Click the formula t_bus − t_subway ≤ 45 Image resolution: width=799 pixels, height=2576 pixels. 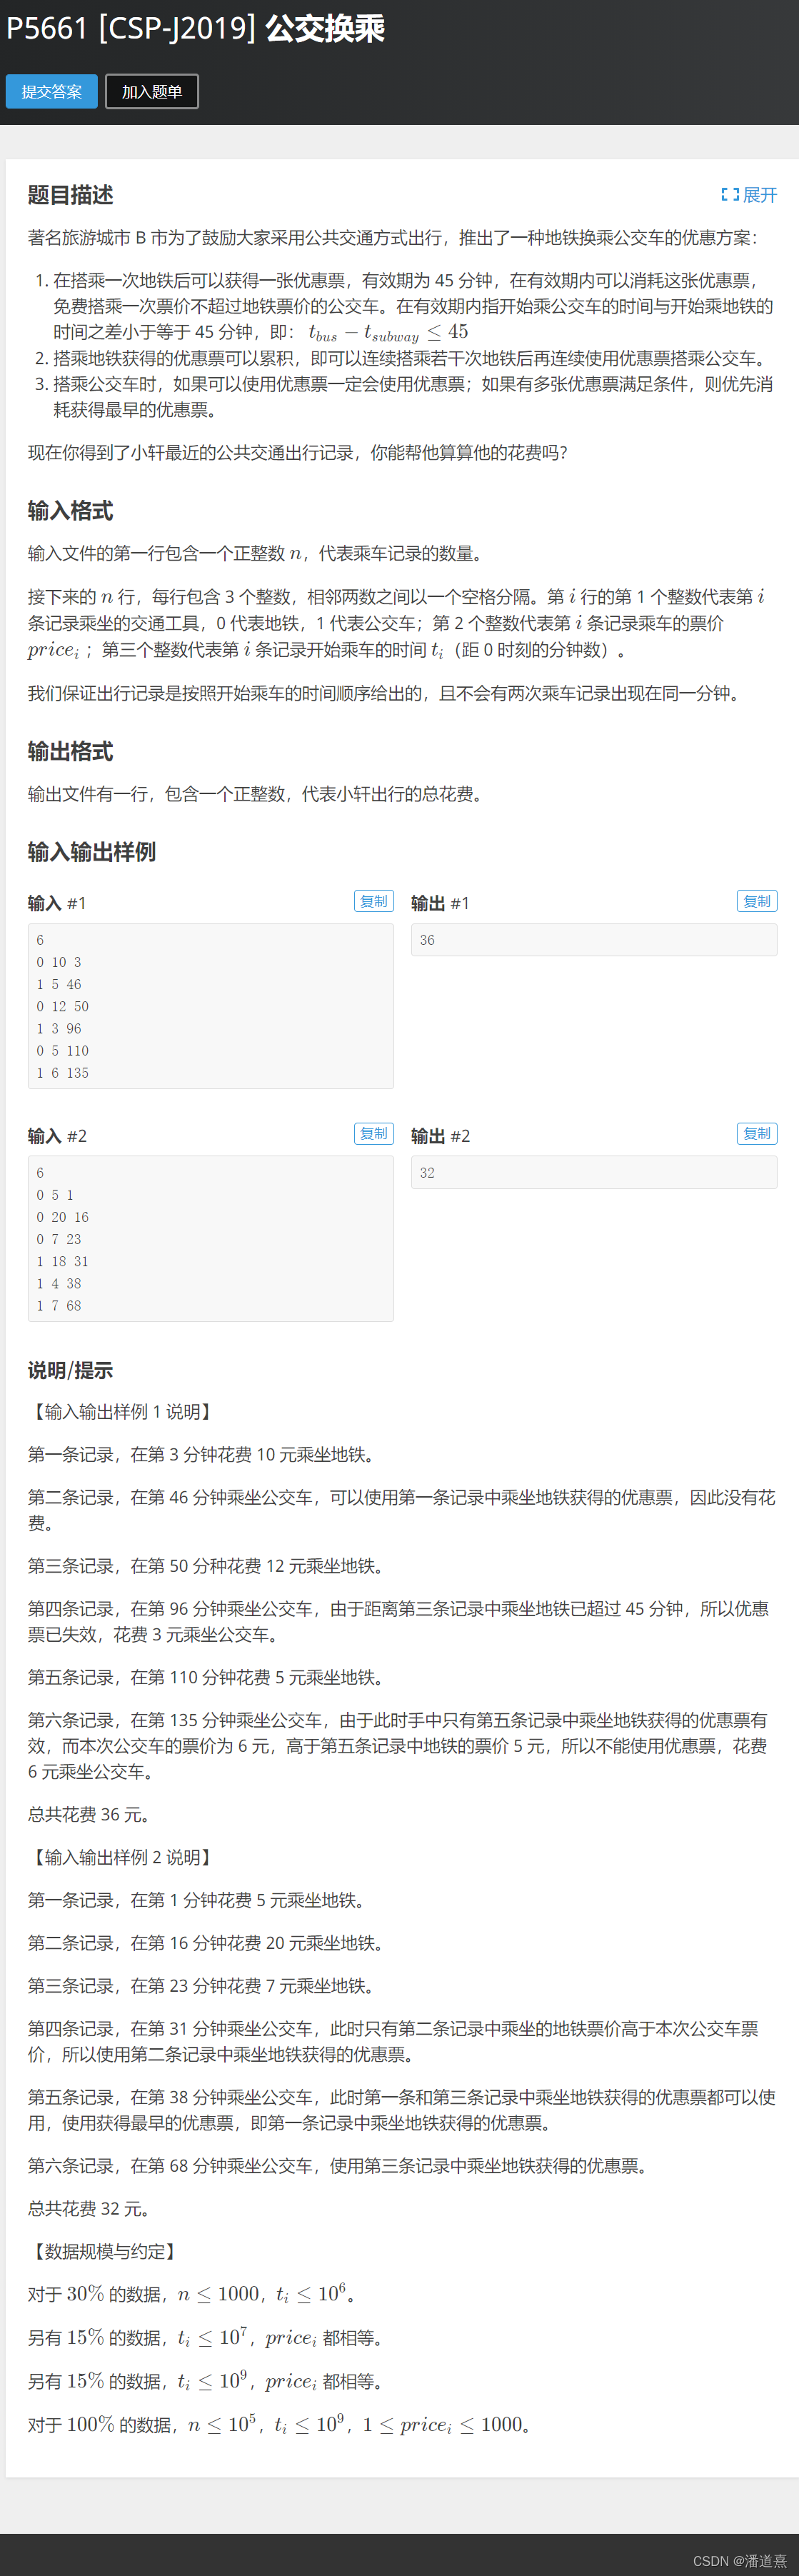tap(388, 333)
